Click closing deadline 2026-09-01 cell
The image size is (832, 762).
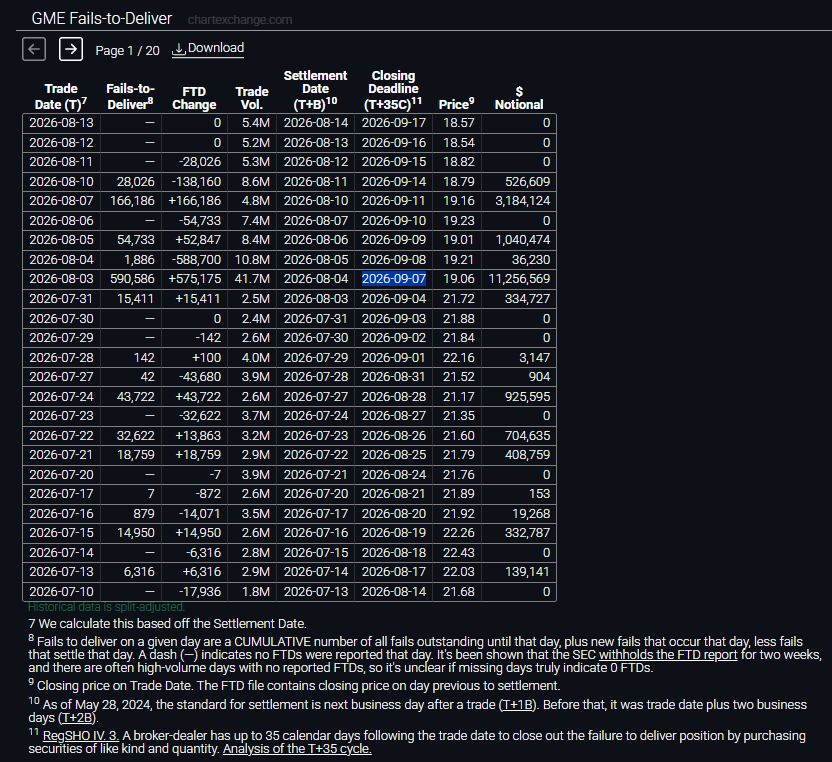tap(394, 358)
